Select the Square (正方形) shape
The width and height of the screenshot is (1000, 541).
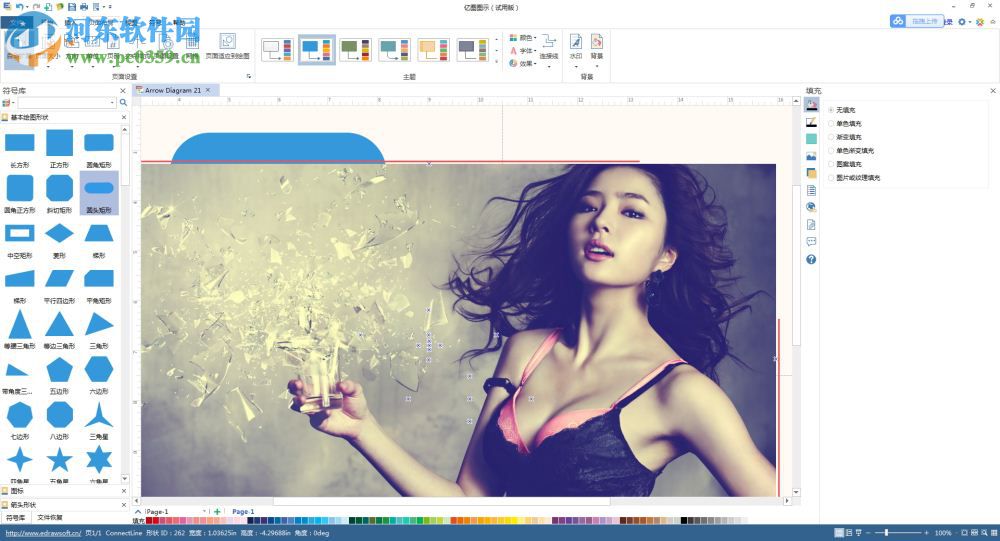point(59,143)
